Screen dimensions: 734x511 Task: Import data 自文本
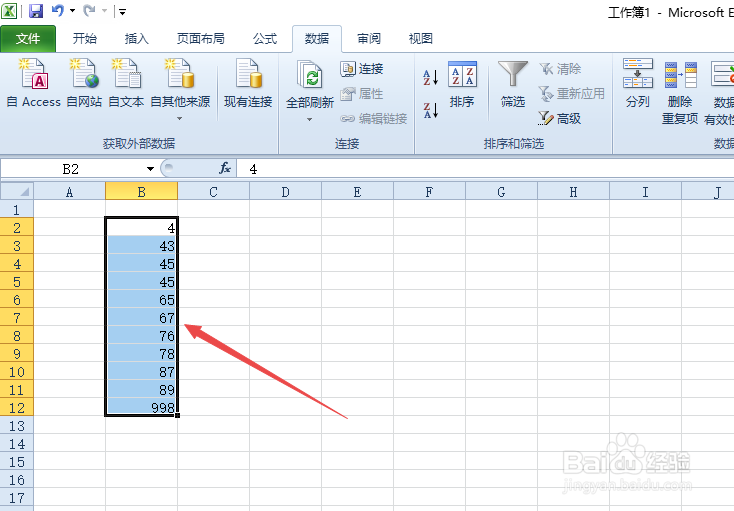click(126, 83)
